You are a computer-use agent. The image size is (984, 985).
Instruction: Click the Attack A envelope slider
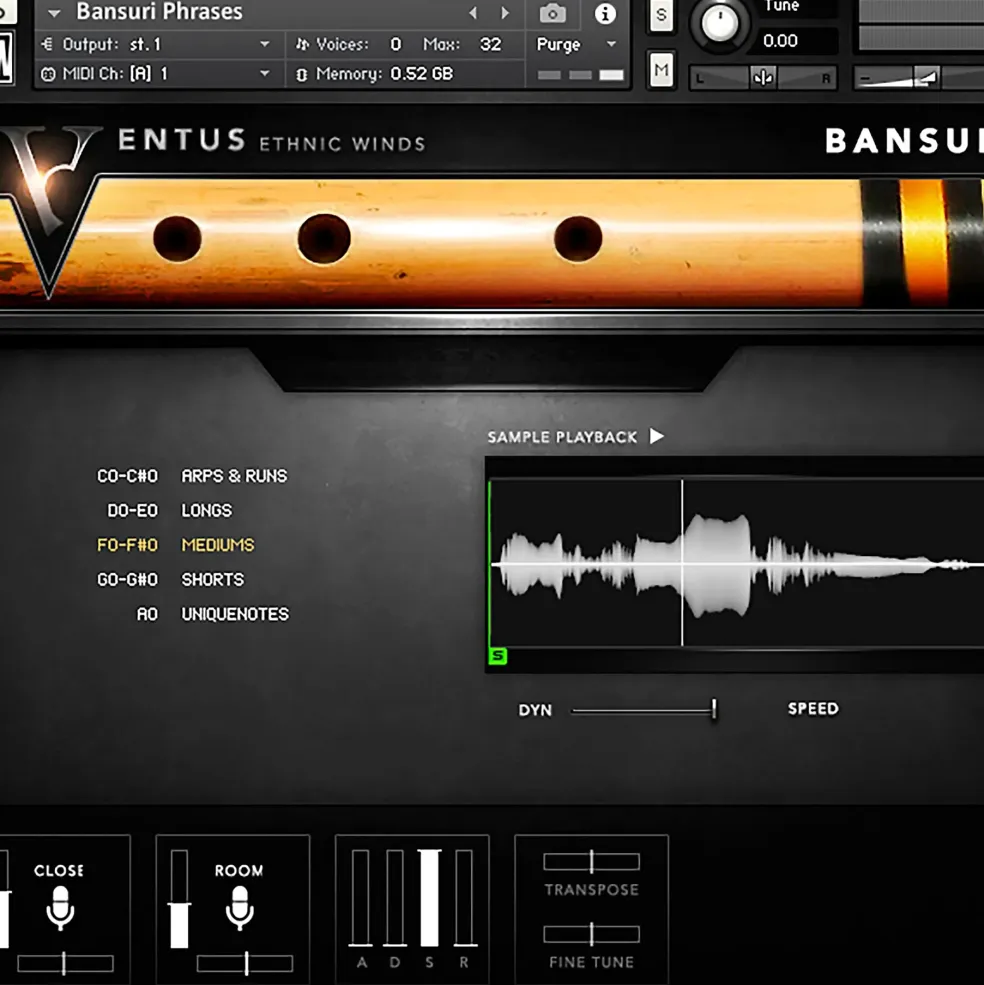coord(360,898)
